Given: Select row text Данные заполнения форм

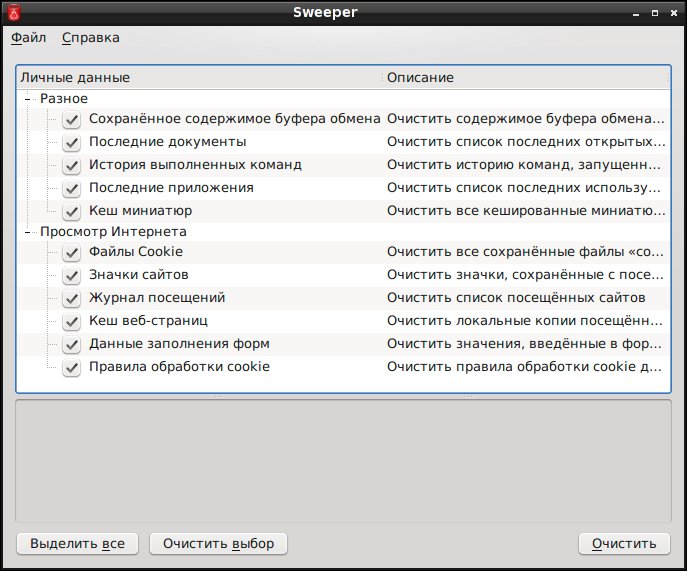Looking at the screenshot, I should 180,344.
